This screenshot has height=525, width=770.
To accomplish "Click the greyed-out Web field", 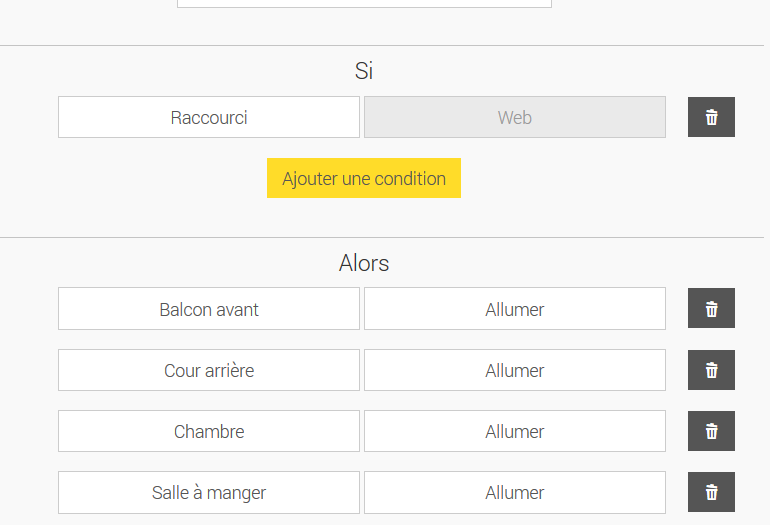I will [x=514, y=117].
